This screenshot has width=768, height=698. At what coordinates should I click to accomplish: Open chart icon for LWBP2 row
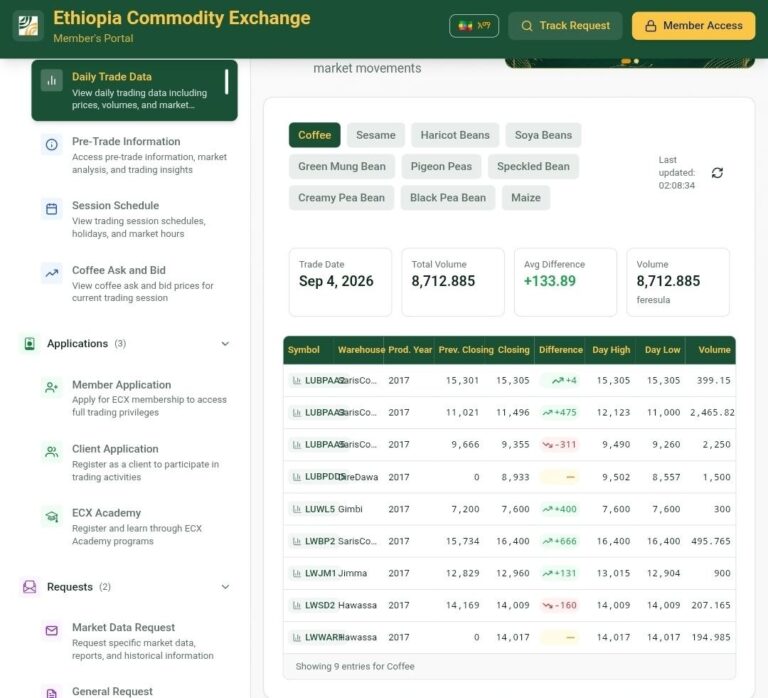(297, 541)
